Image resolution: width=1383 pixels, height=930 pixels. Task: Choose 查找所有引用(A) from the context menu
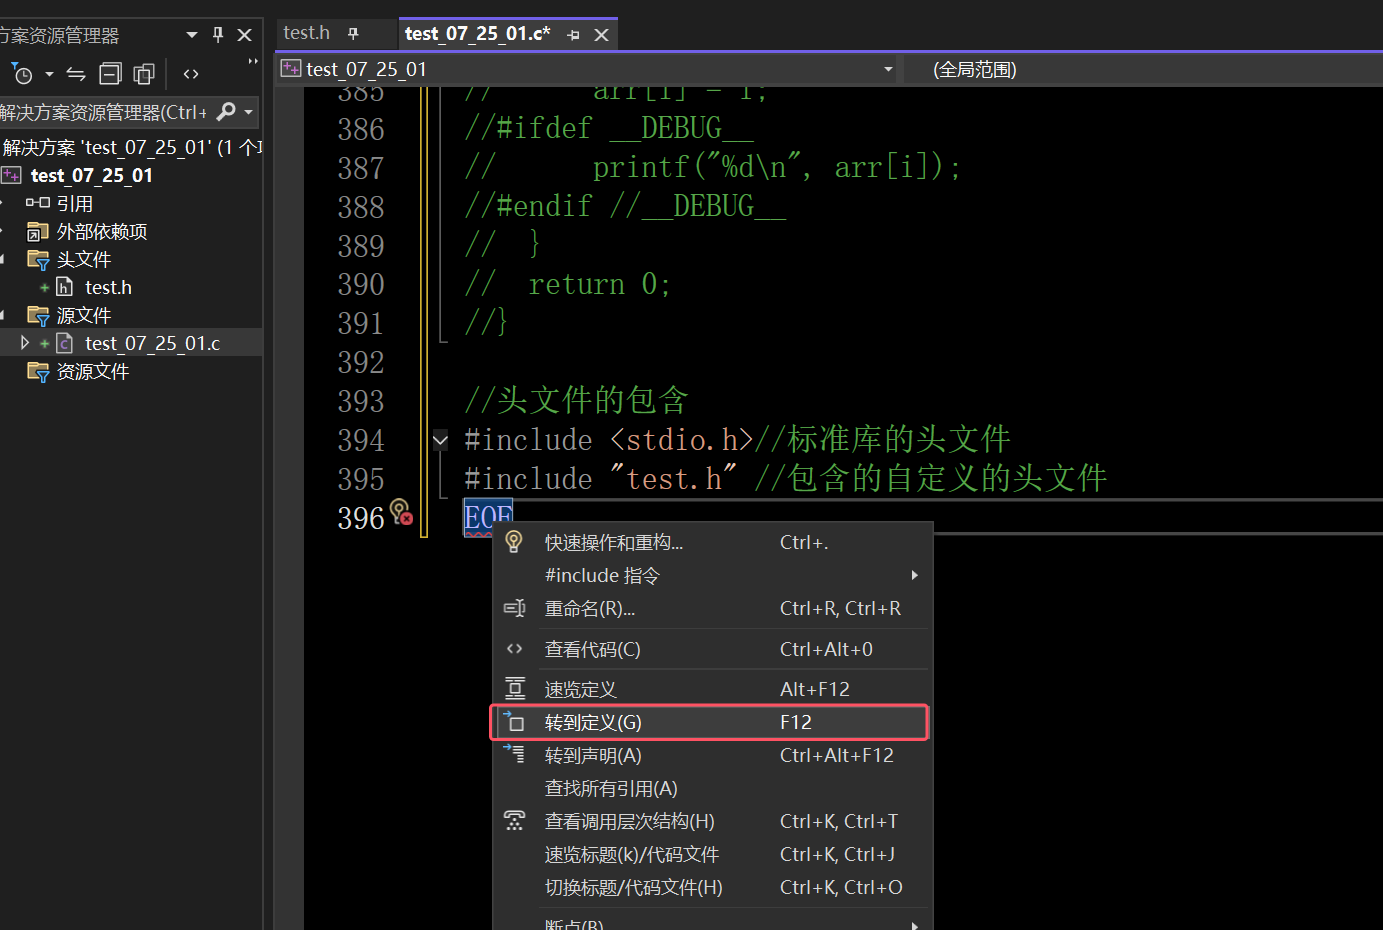713,788
